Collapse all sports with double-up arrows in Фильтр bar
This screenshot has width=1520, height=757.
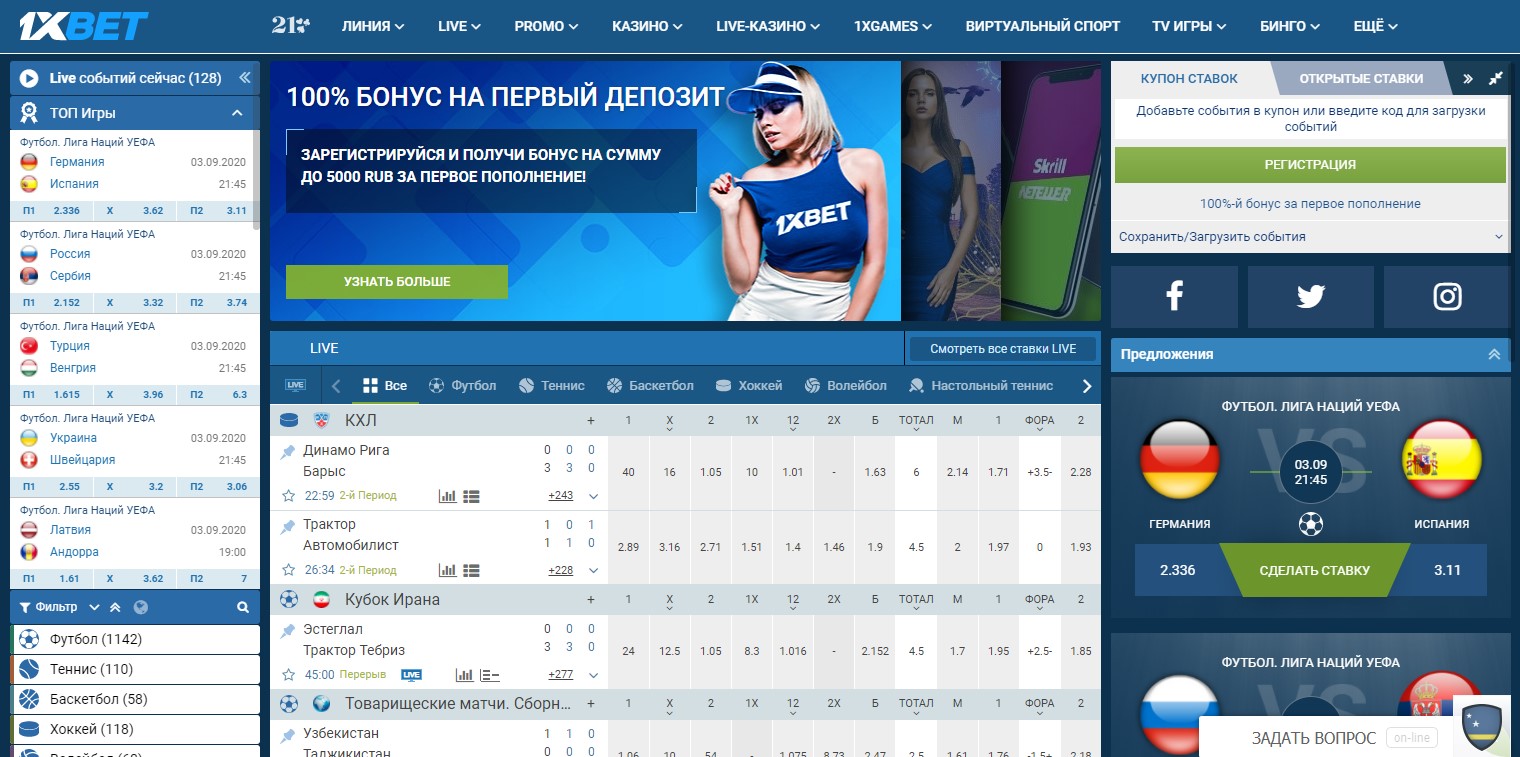coord(115,607)
